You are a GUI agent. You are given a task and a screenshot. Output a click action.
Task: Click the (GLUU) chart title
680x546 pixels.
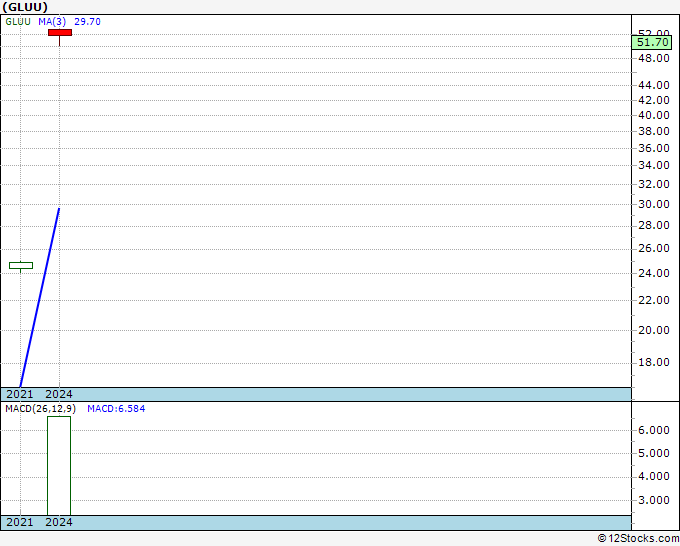tap(25, 7)
